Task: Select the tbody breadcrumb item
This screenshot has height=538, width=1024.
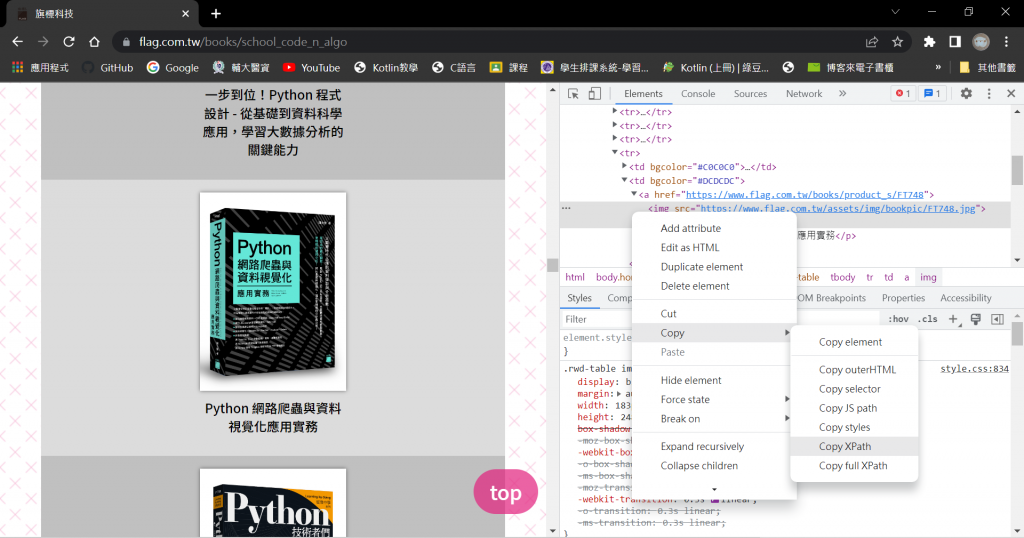Action: pos(842,277)
